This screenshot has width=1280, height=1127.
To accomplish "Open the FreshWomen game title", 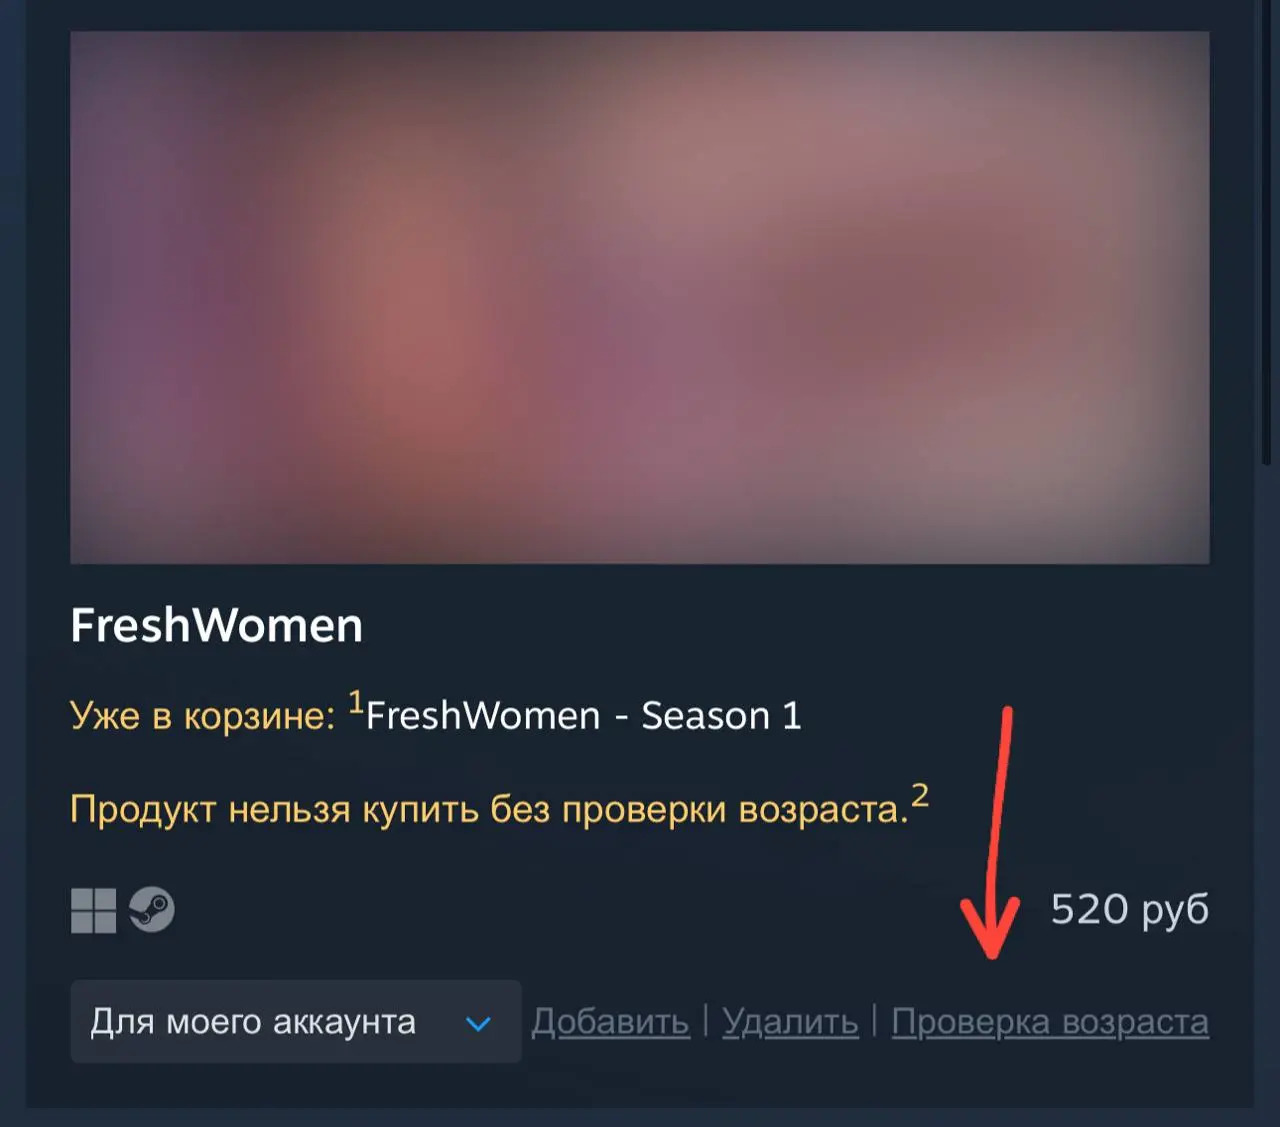I will tap(217, 625).
